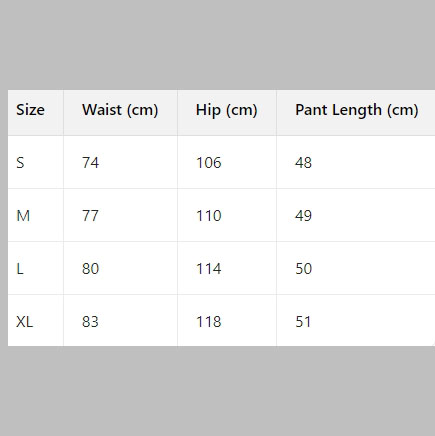Click hip value 106

click(x=209, y=163)
